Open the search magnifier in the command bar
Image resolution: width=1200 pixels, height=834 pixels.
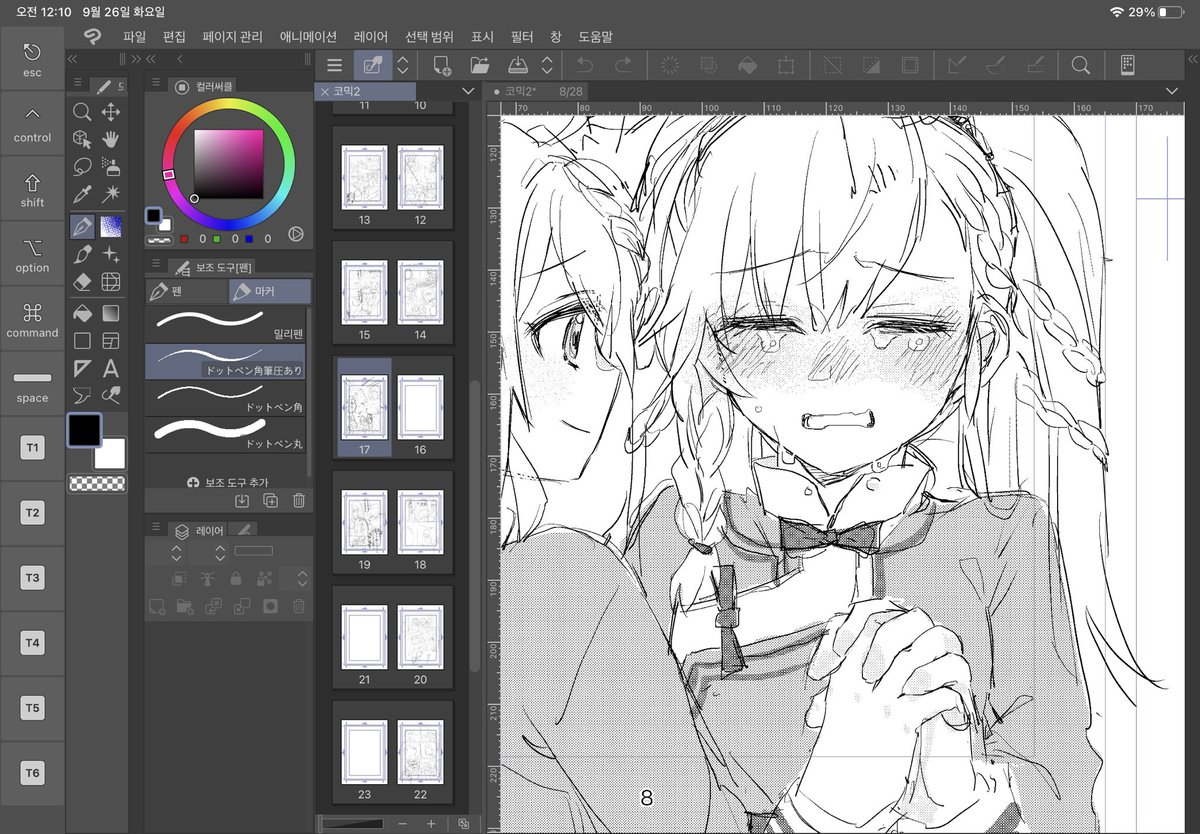(1080, 65)
